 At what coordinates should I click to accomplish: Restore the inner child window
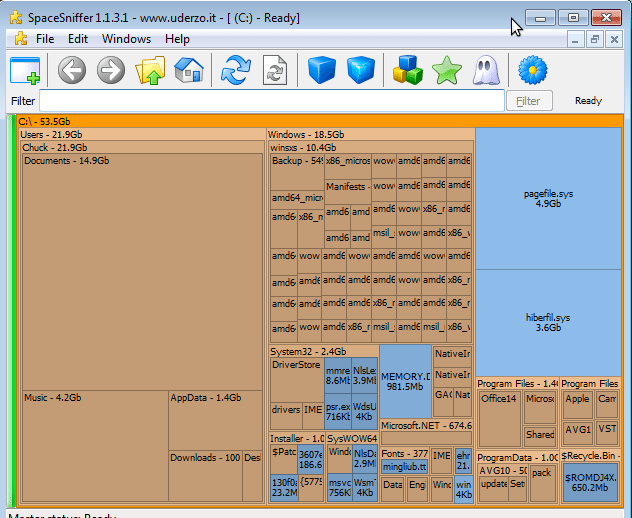pyautogui.click(x=595, y=40)
